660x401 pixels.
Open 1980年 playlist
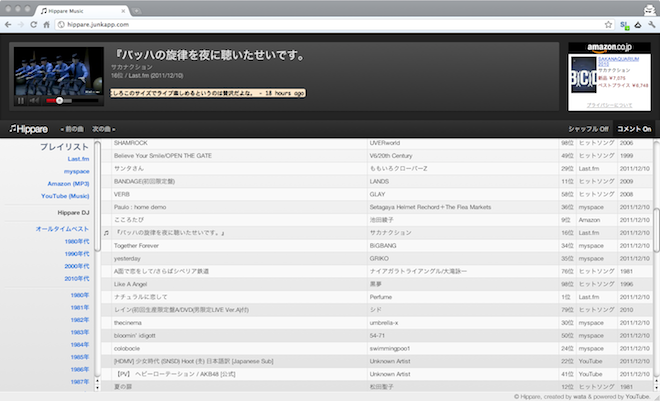click(x=80, y=295)
